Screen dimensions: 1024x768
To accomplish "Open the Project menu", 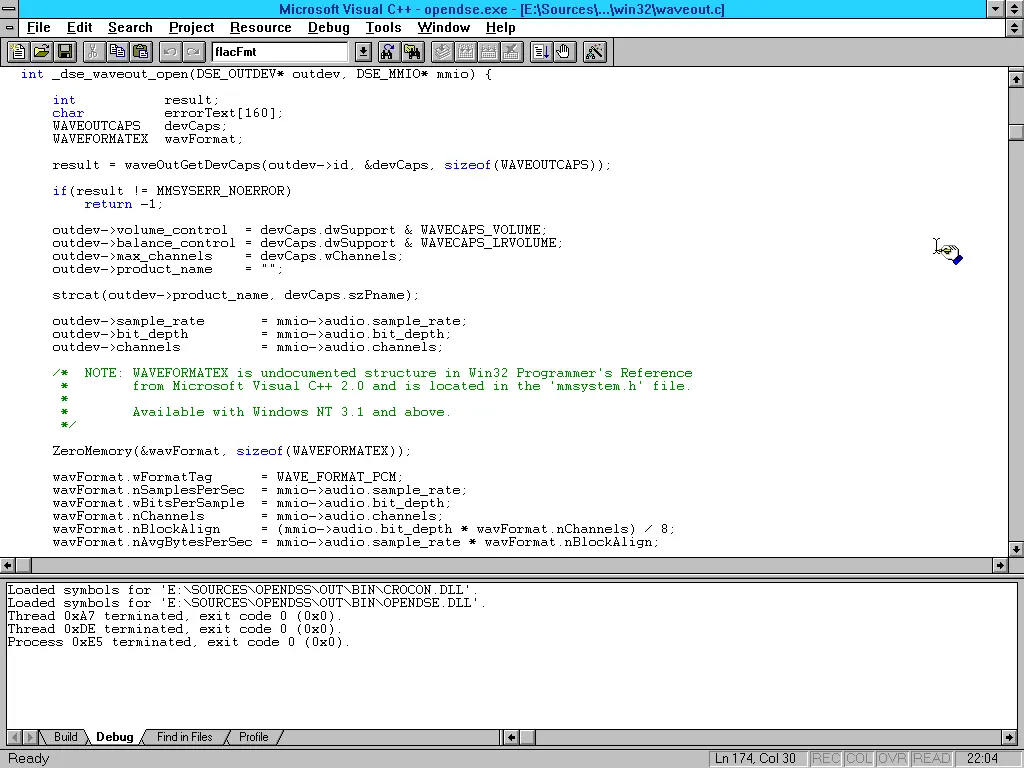I will click(x=191, y=27).
